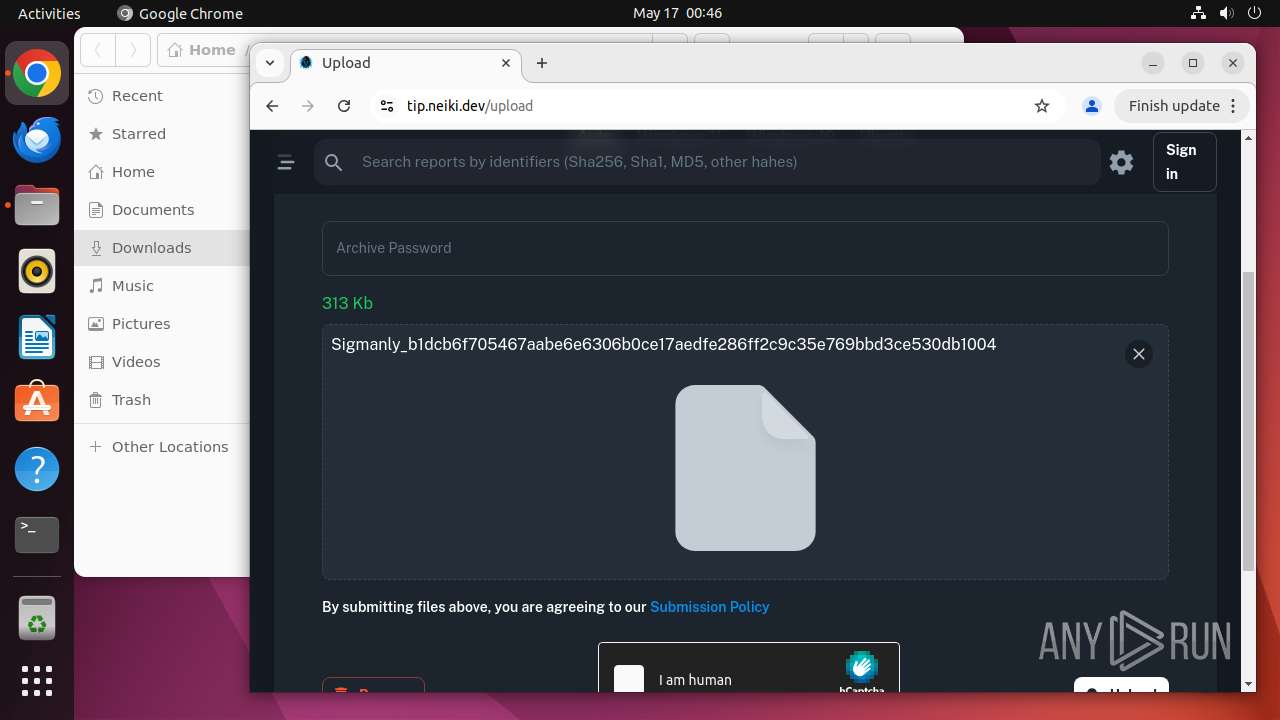Open Home in Files sidebar
This screenshot has width=1280, height=720.
(162, 172)
